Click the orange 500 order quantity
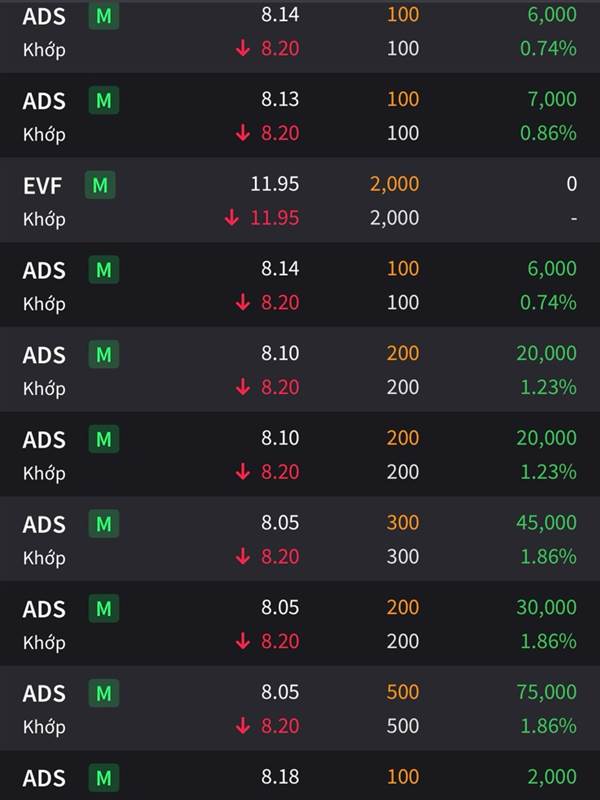The width and height of the screenshot is (600, 800). coord(402,692)
